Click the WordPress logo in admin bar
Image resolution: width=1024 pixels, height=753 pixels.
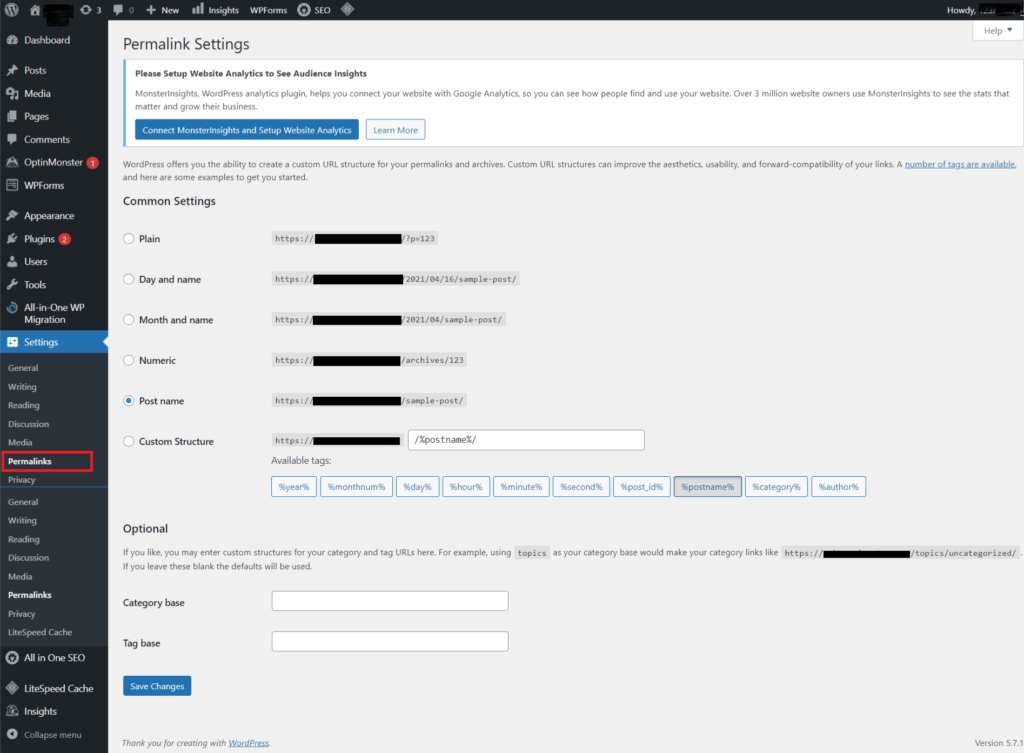(x=12, y=10)
